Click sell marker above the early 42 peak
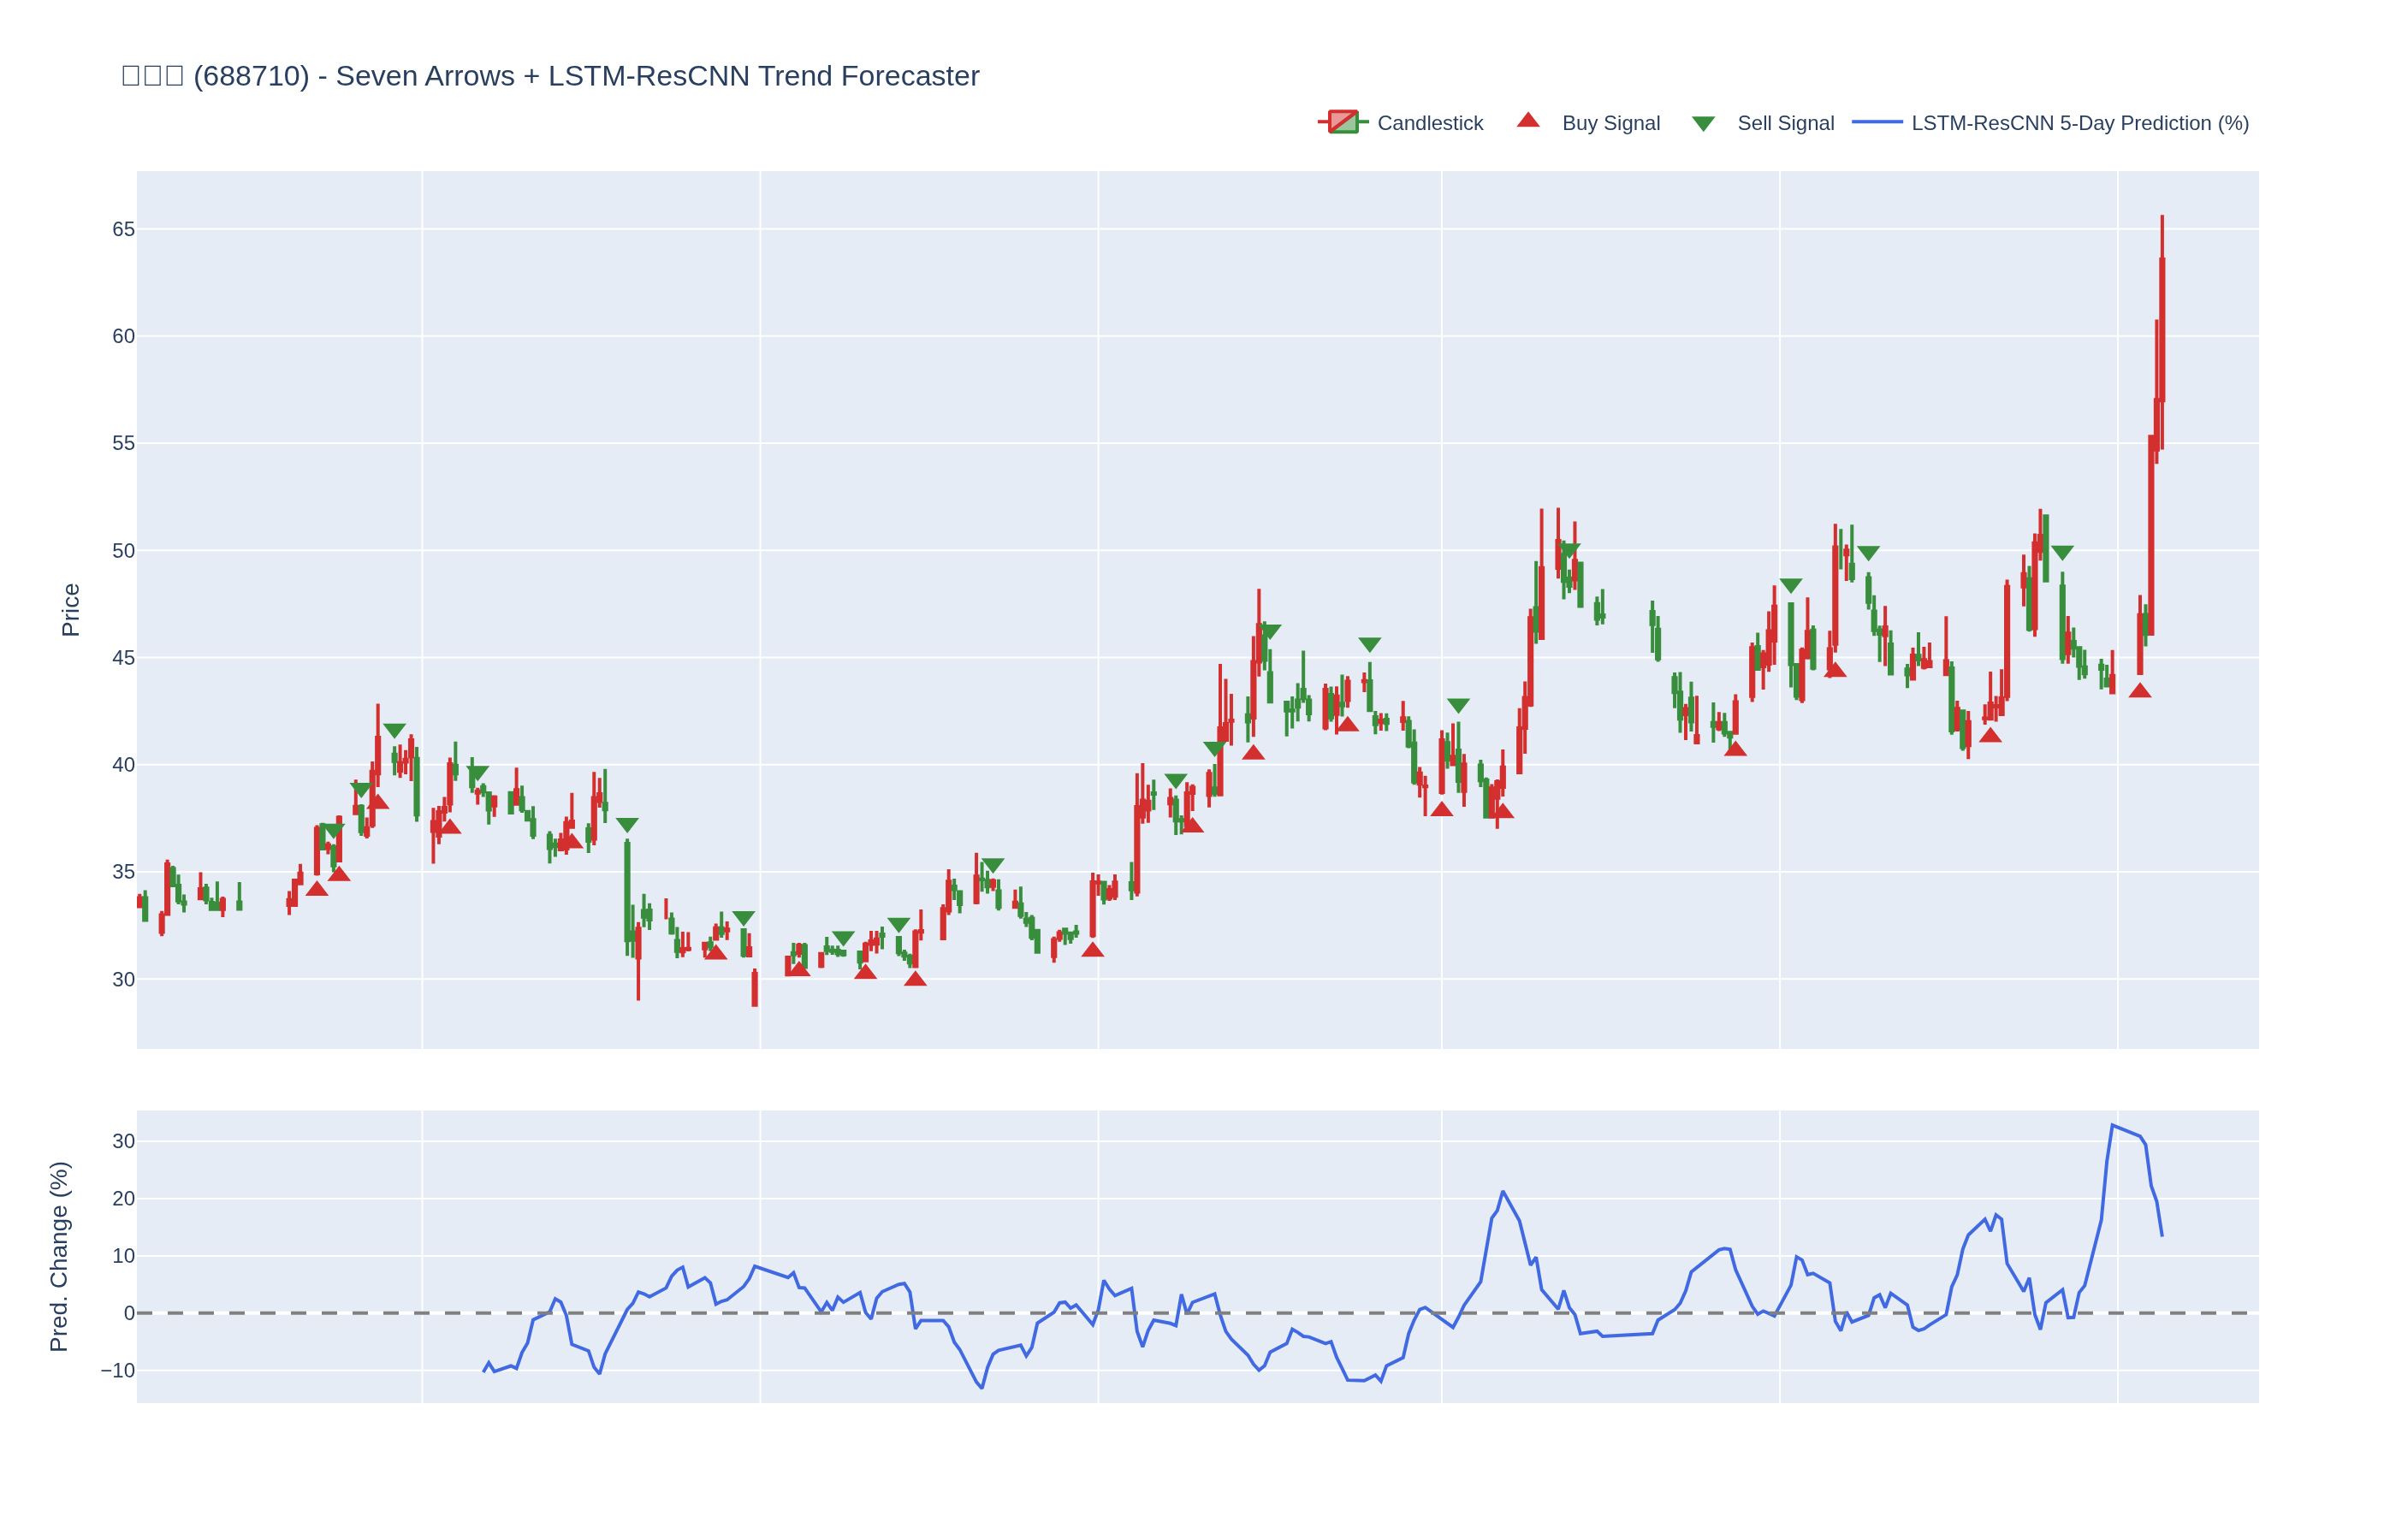Image resolution: width=2396 pixels, height=1540 pixels. coord(395,730)
